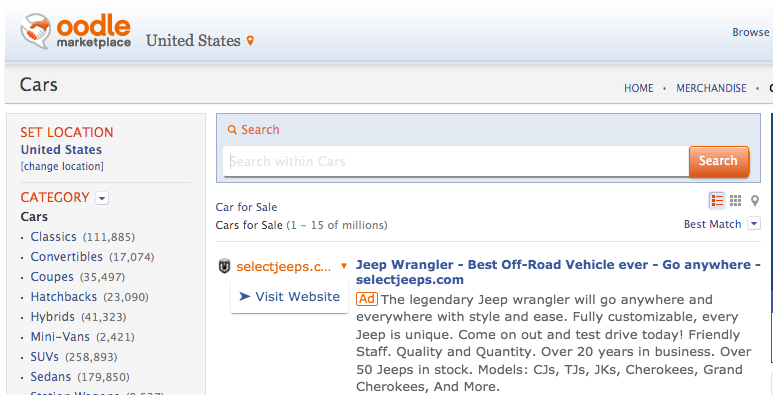This screenshot has width=773, height=395.
Task: Click the orange location pin beside United States
Action: [250, 41]
